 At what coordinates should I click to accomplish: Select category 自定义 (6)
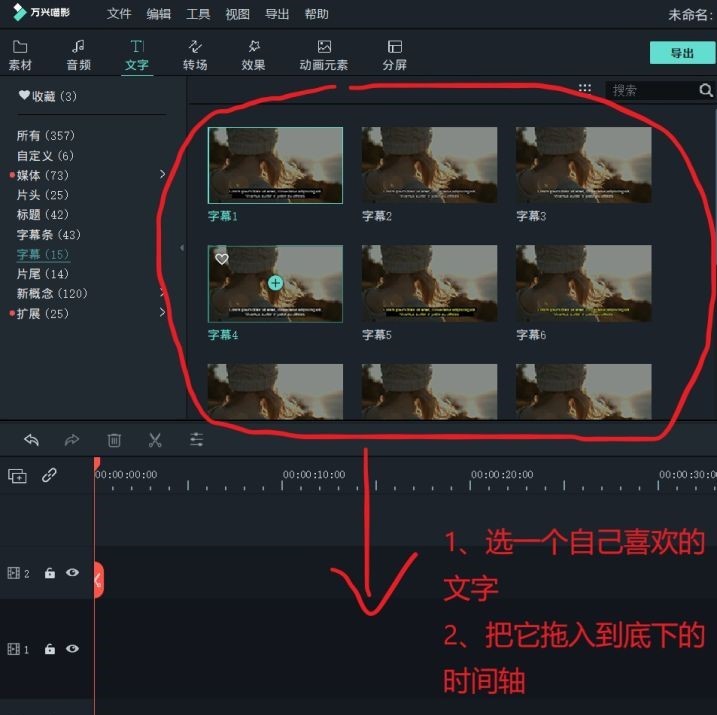45,155
